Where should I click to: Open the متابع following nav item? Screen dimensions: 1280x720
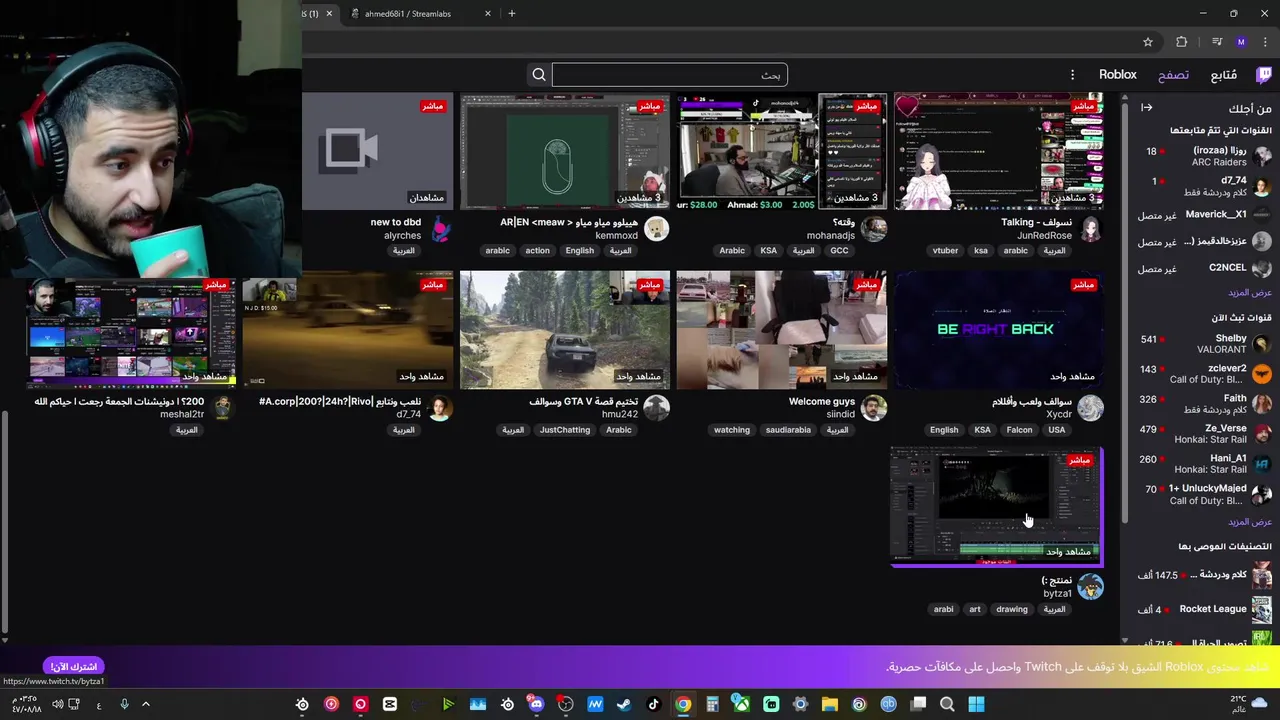point(1224,75)
